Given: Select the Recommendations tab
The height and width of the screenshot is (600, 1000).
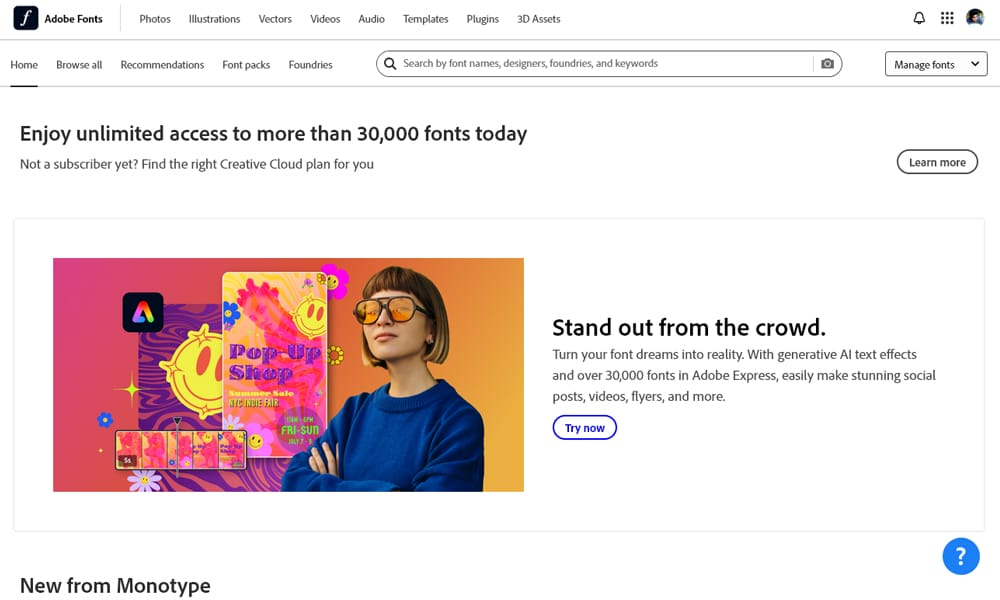Looking at the screenshot, I should (162, 64).
